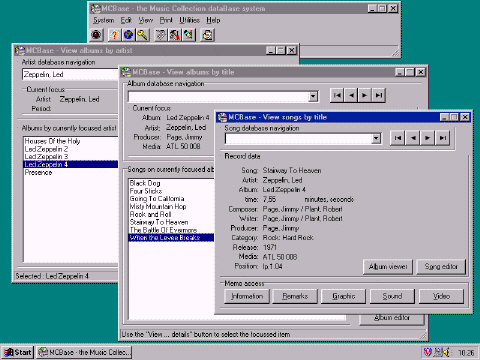The height and width of the screenshot is (360, 480).
Task: Expand the Album database navigation dropdown
Action: [x=313, y=97]
